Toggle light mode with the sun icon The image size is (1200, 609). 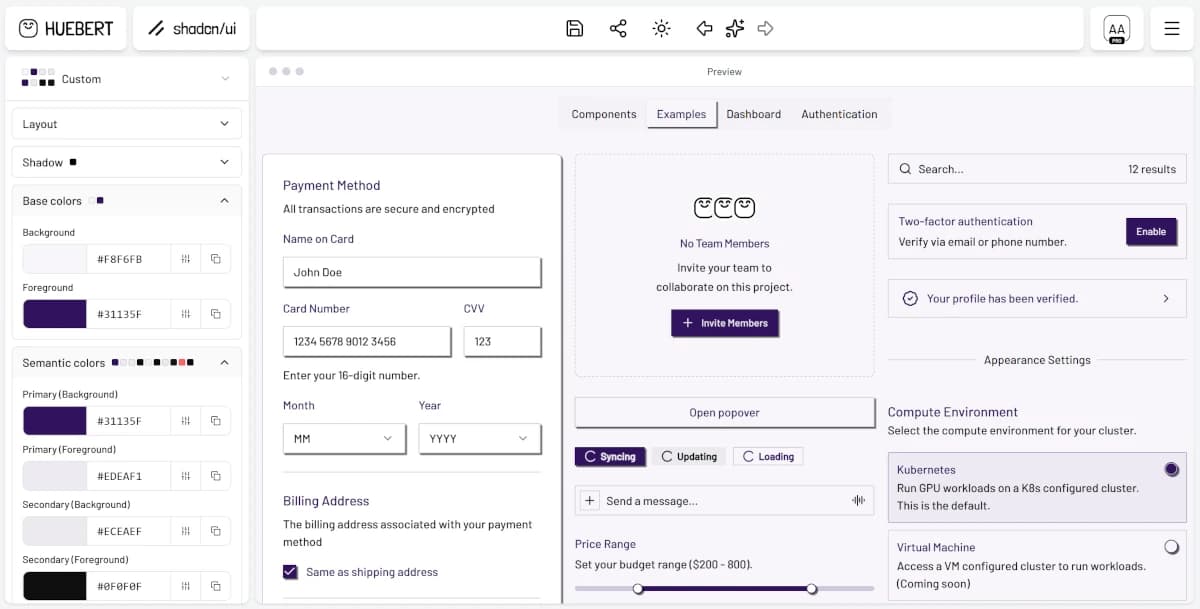tap(661, 28)
